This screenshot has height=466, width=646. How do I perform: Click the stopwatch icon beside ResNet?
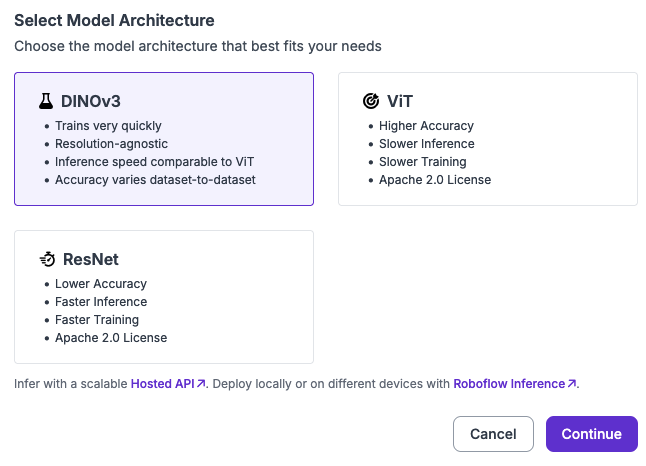coord(47,259)
